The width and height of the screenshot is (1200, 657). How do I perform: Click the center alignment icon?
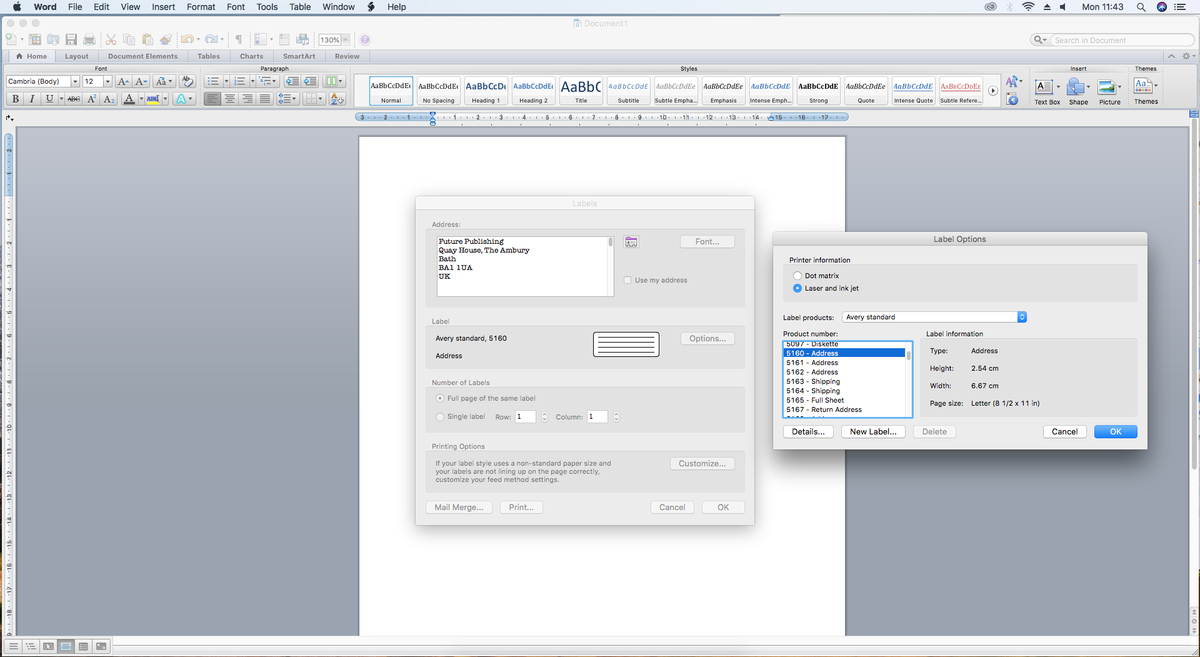(231, 98)
